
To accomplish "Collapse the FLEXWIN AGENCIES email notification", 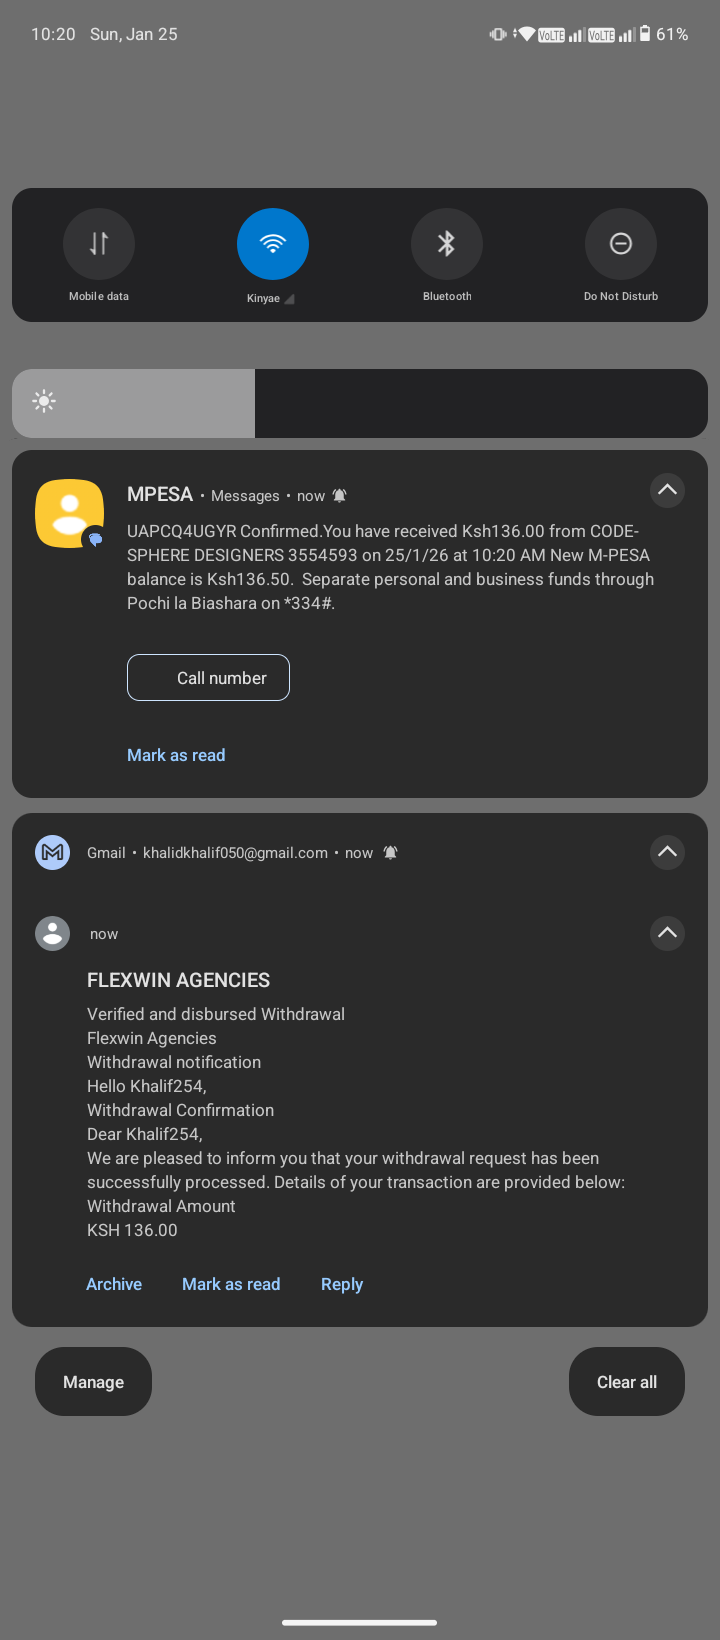I will coord(667,933).
